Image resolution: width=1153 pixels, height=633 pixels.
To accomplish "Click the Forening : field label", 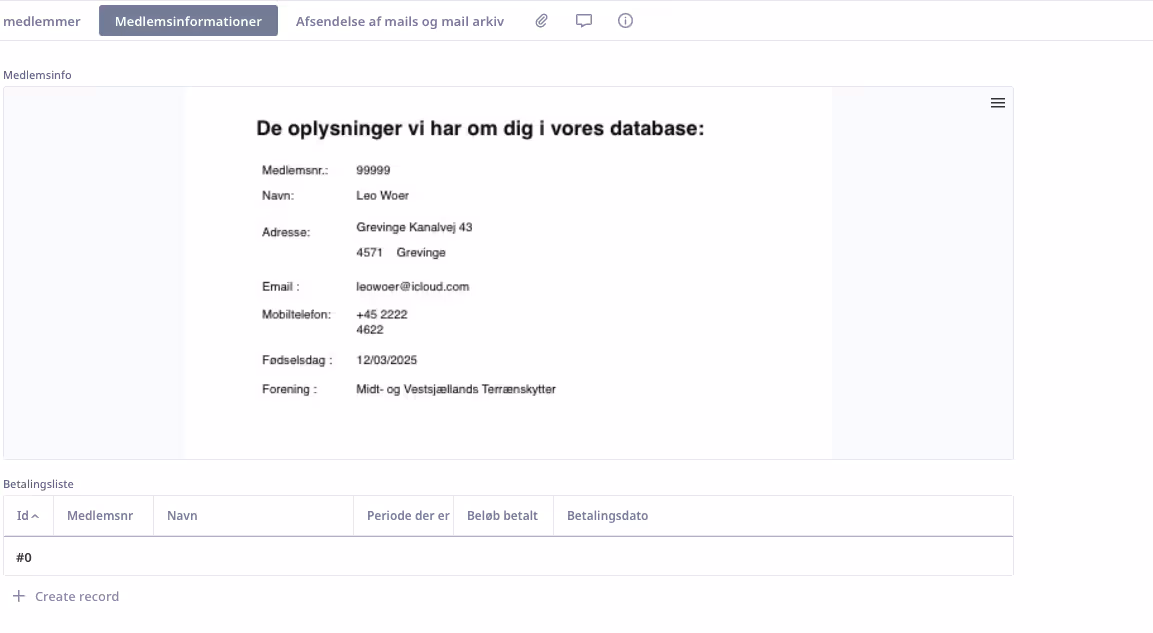I will coord(289,389).
